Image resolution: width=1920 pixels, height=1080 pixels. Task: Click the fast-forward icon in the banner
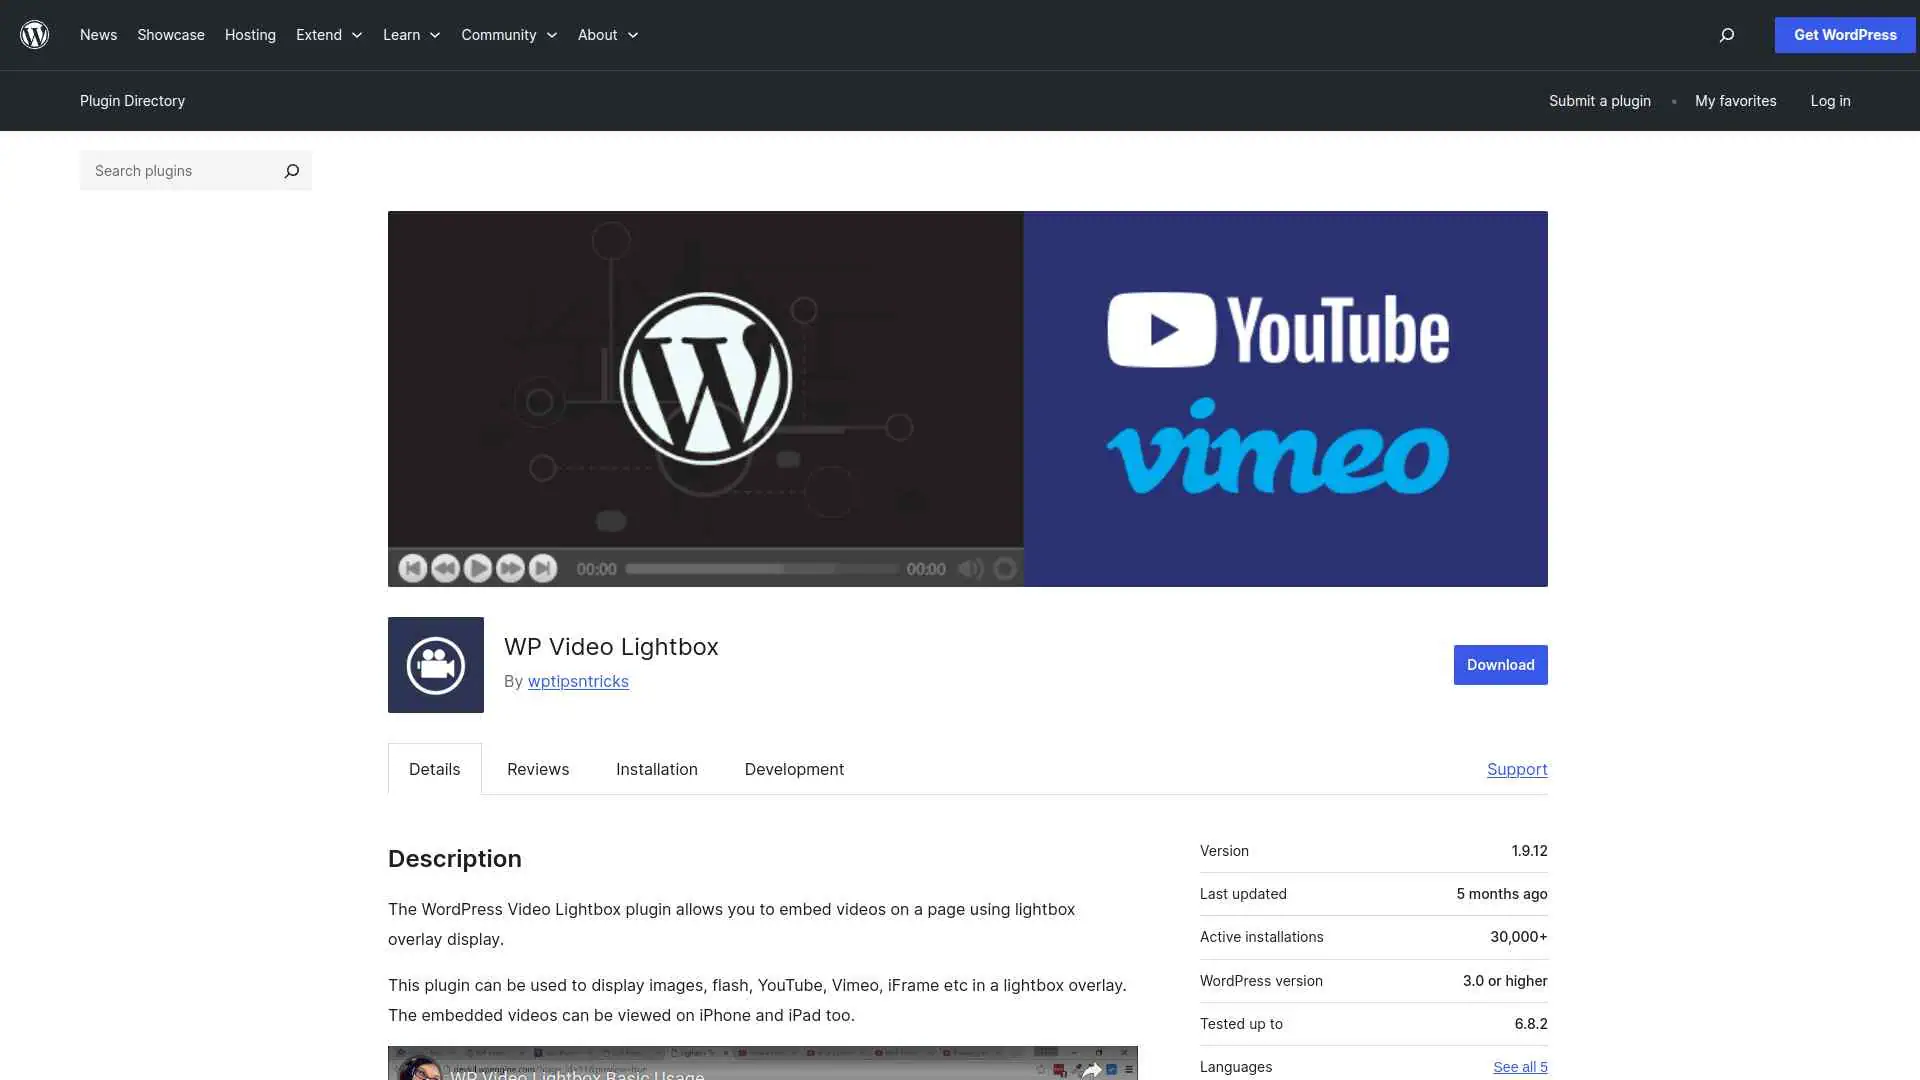coord(510,568)
